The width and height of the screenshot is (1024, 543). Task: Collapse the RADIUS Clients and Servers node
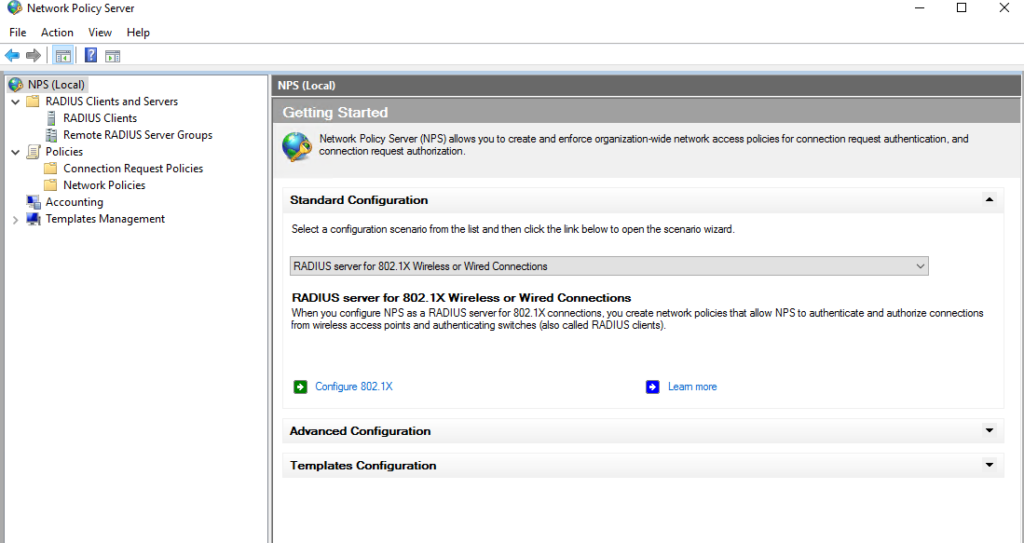(16, 102)
